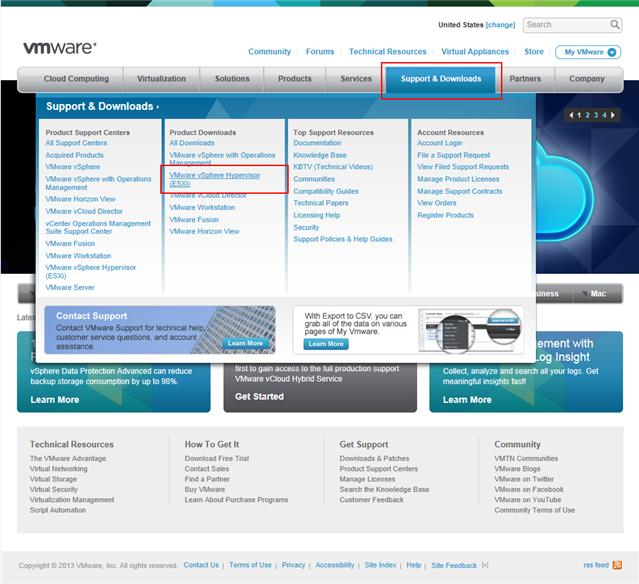
Task: Click the VMware logo
Action: point(60,48)
